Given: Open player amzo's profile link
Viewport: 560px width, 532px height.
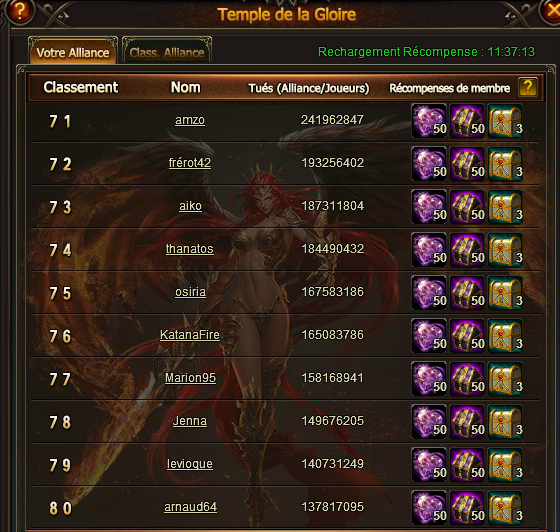Looking at the screenshot, I should point(190,120).
